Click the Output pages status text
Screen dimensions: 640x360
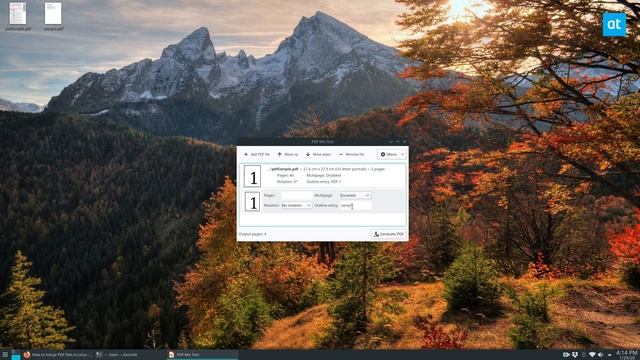point(253,234)
